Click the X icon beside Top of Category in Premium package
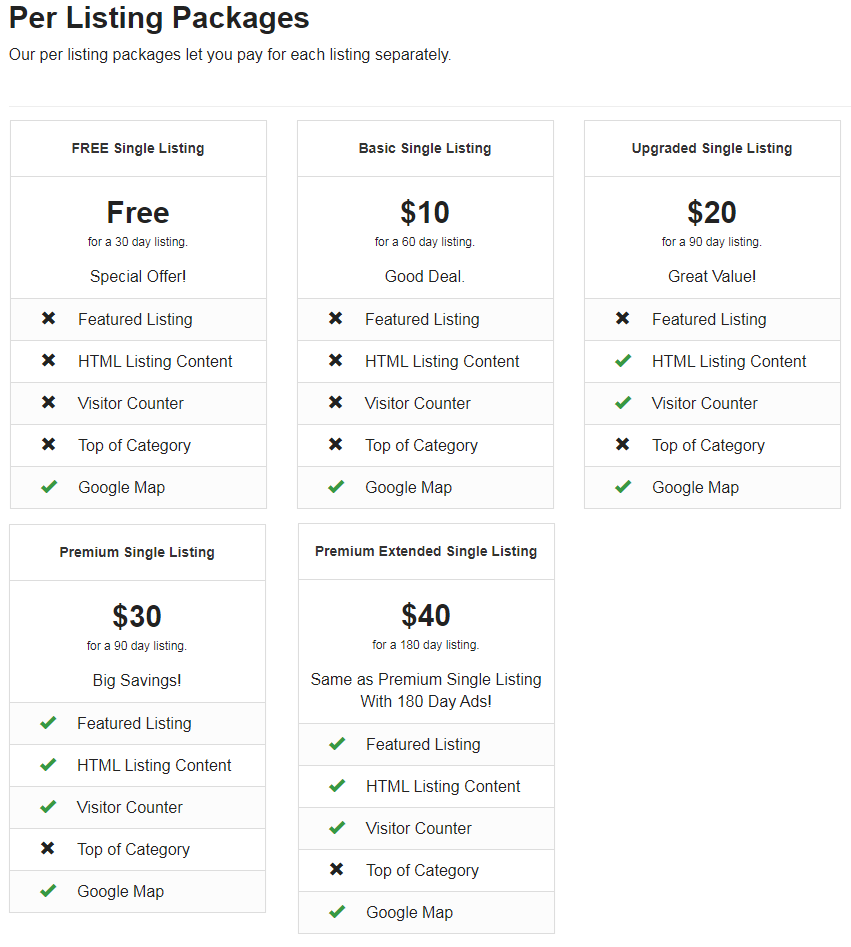 point(47,848)
